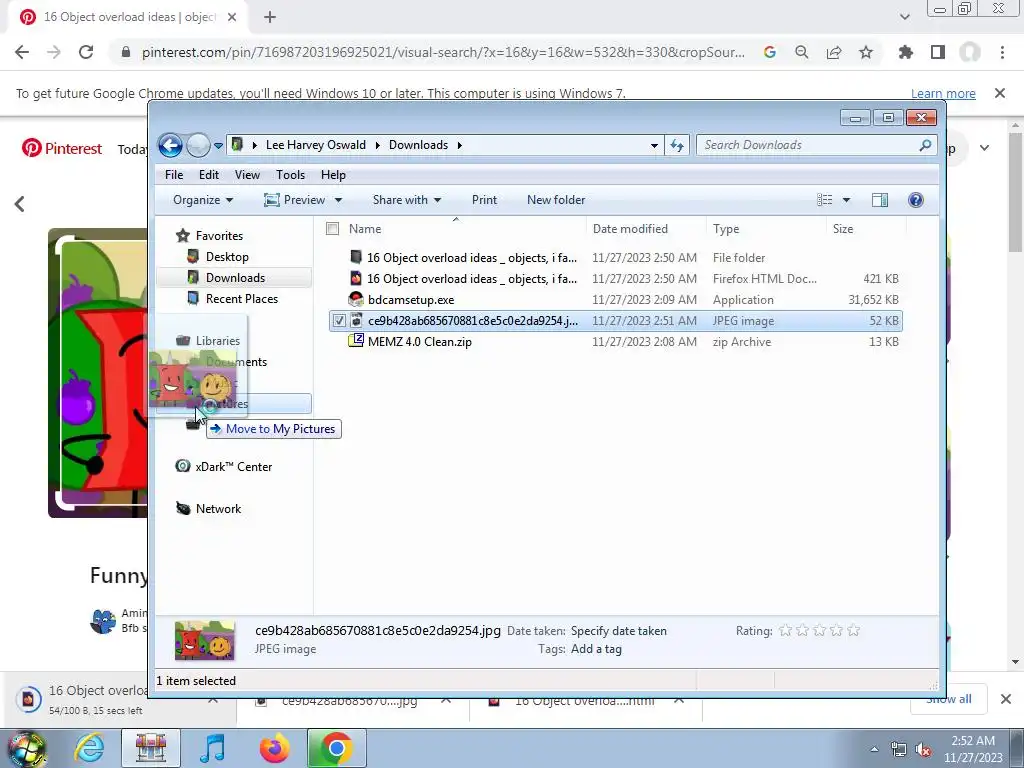Open Chrome extensions puzzle icon
Image resolution: width=1024 pixels, height=768 pixels.
pos(906,52)
